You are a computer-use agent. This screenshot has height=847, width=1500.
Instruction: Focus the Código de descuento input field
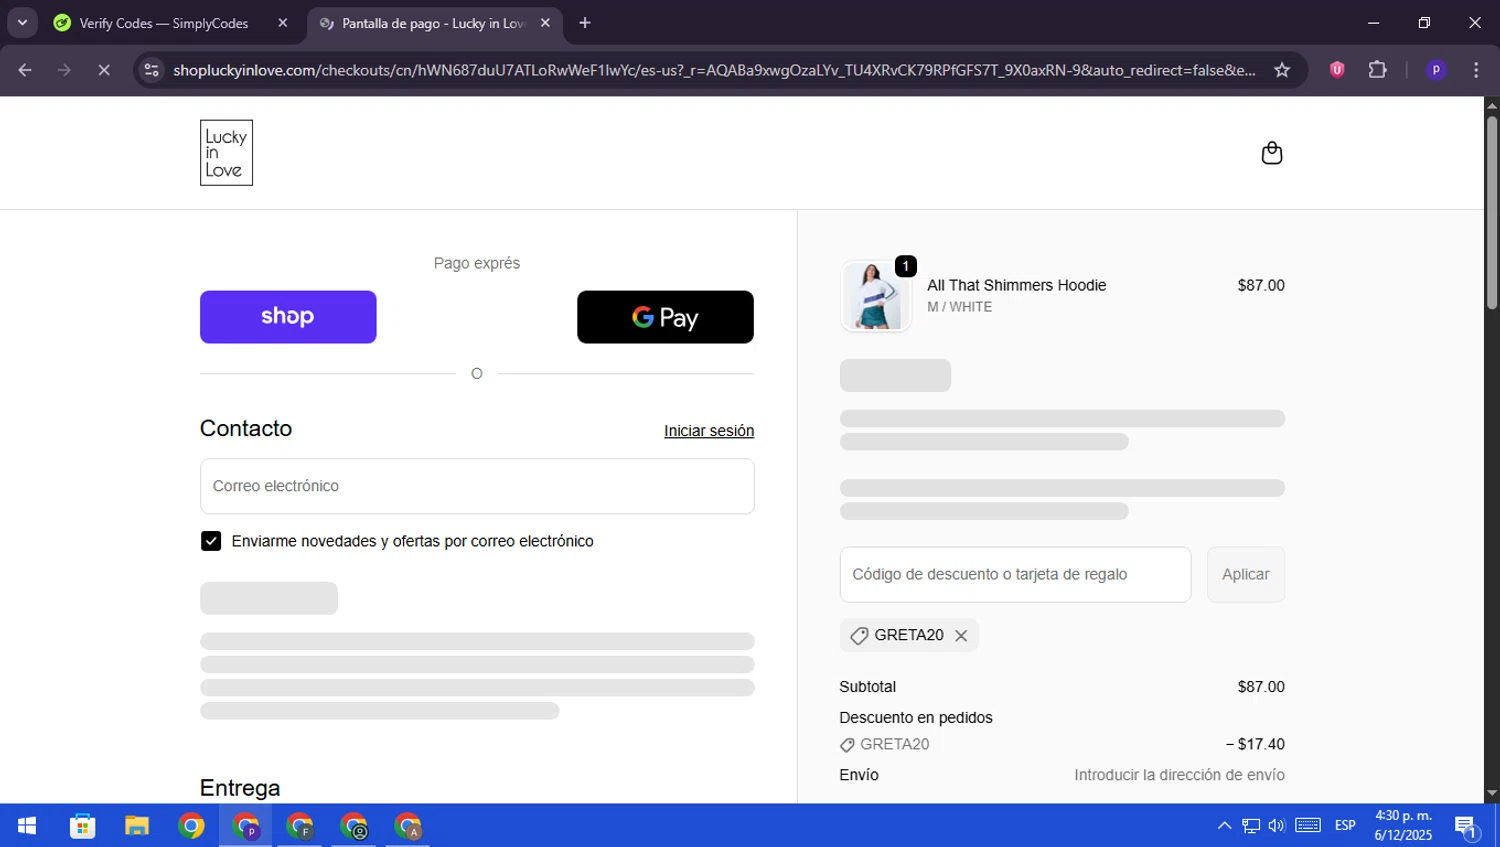coord(1015,574)
